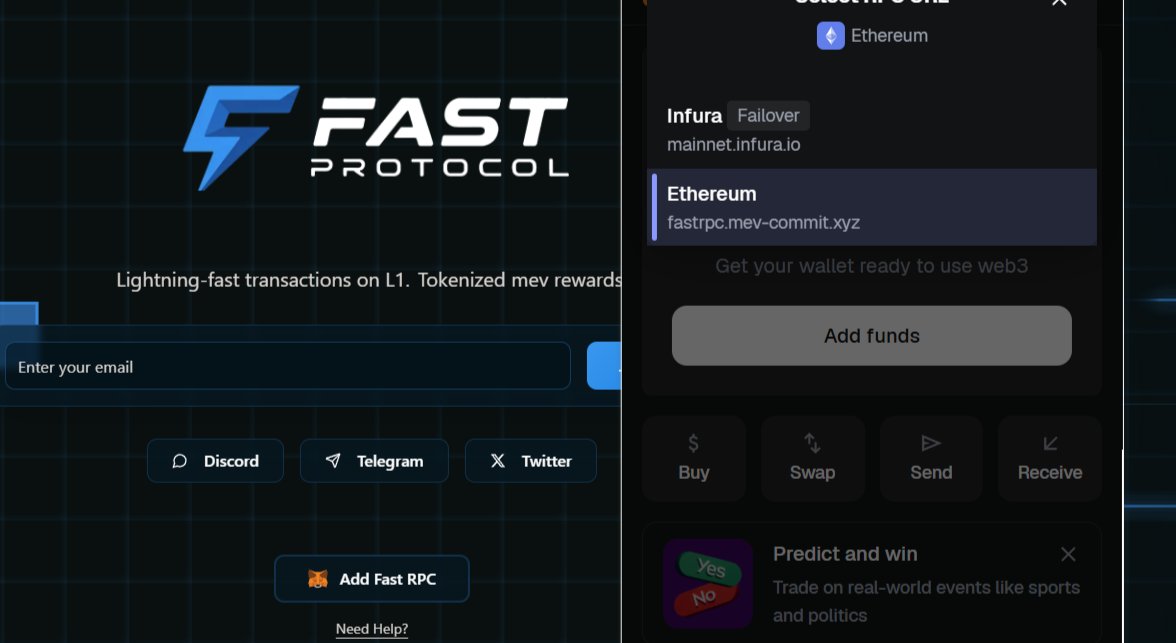Click the Swap arrows icon

pyautogui.click(x=812, y=443)
